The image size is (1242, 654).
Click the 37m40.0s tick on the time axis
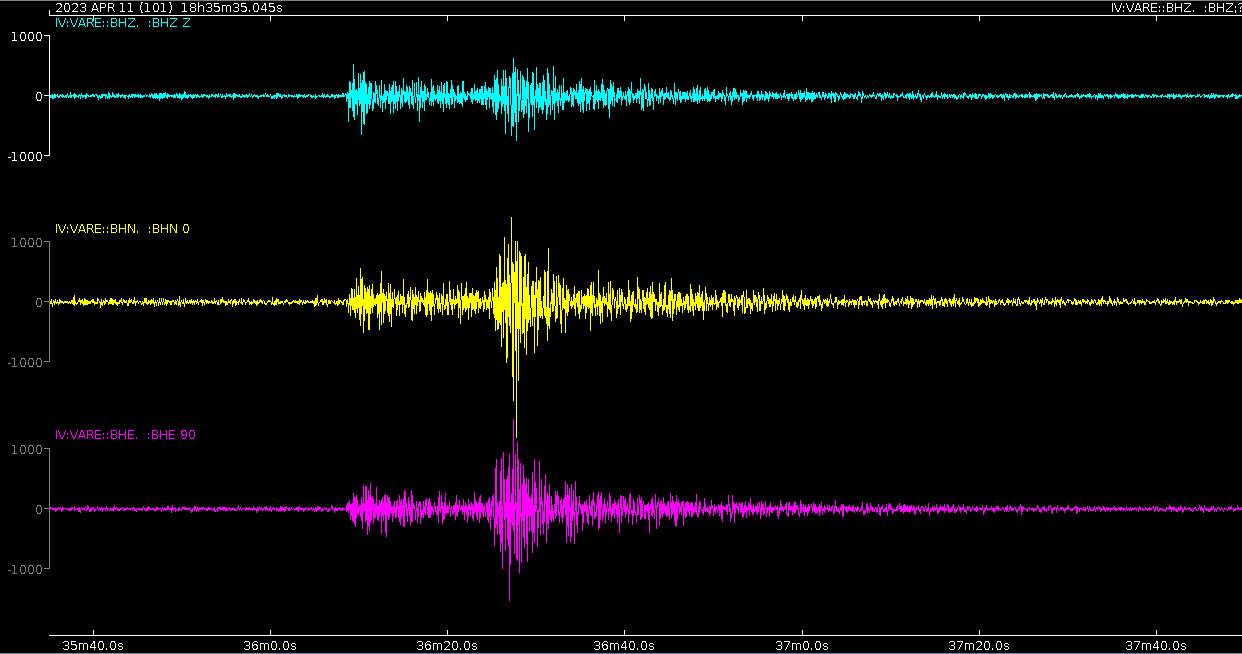1157,646
